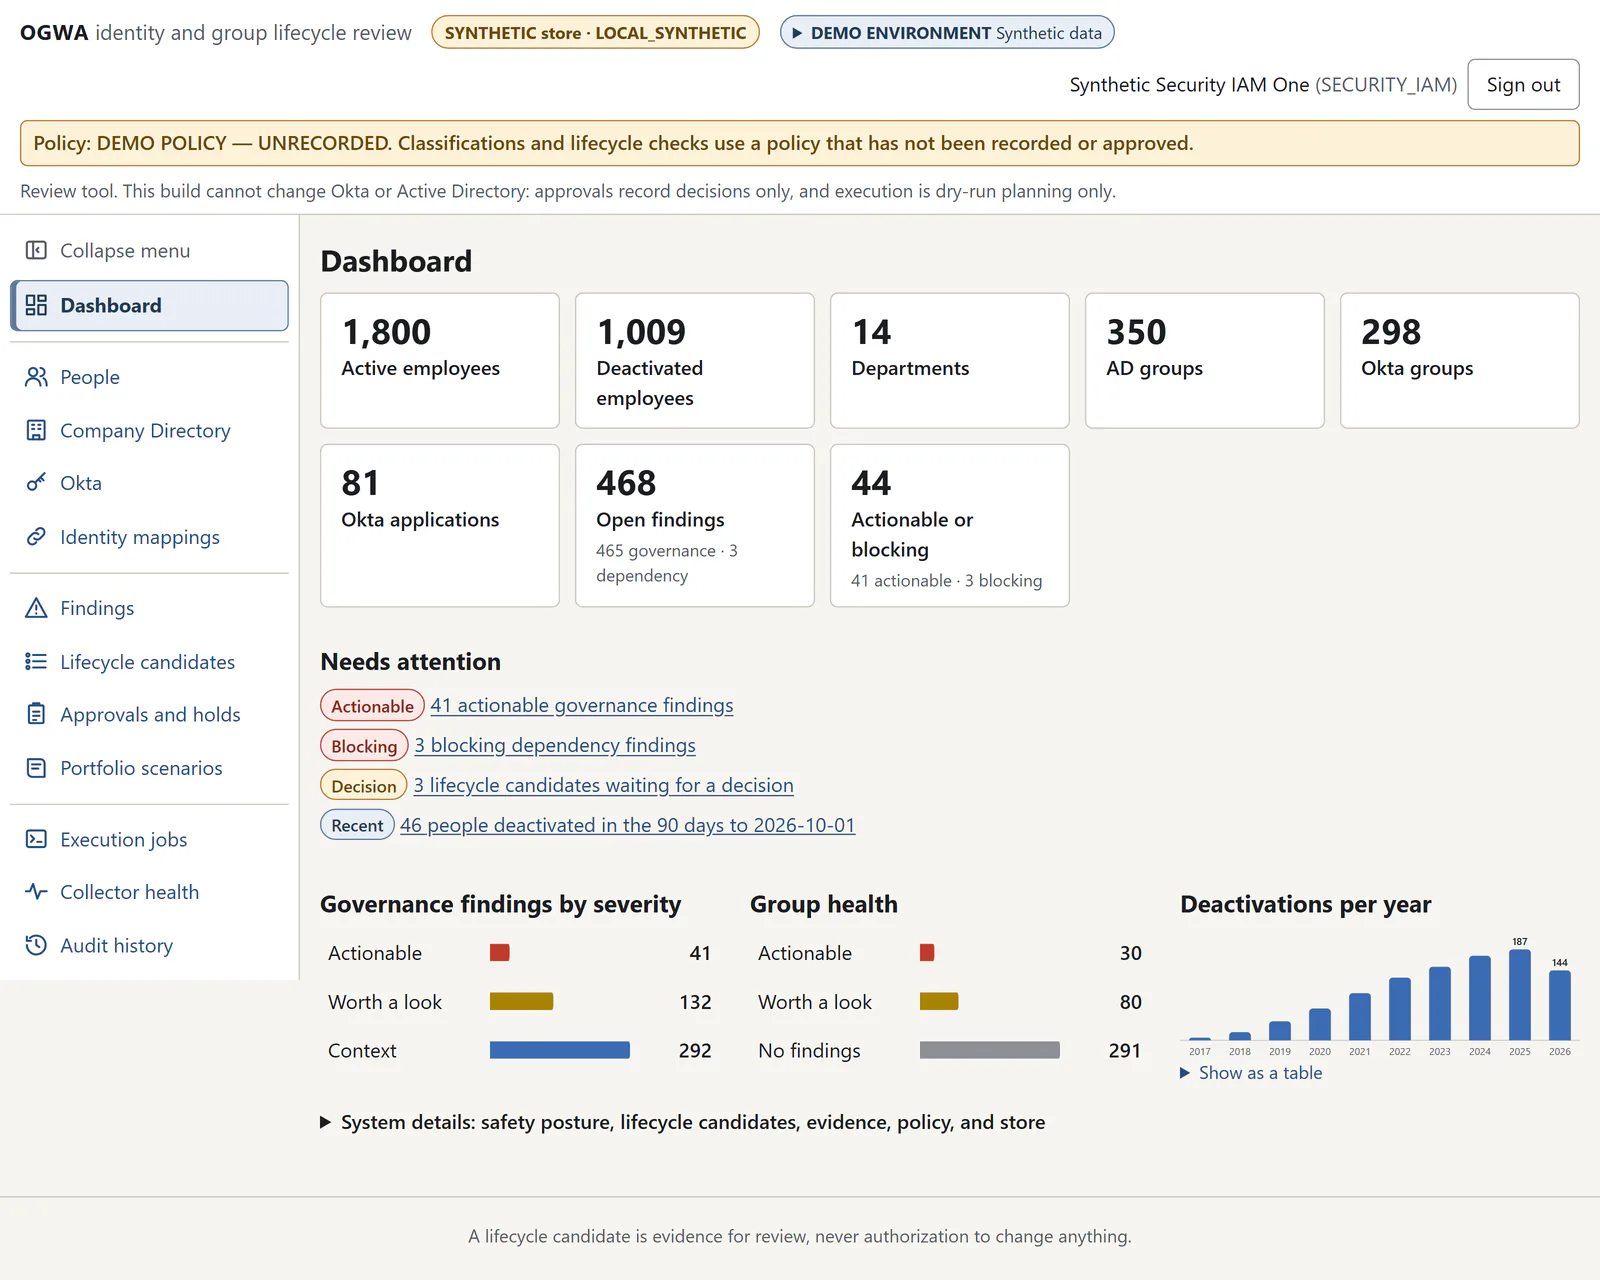Click the Dashboard grid icon
1600x1280 pixels.
point(36,305)
